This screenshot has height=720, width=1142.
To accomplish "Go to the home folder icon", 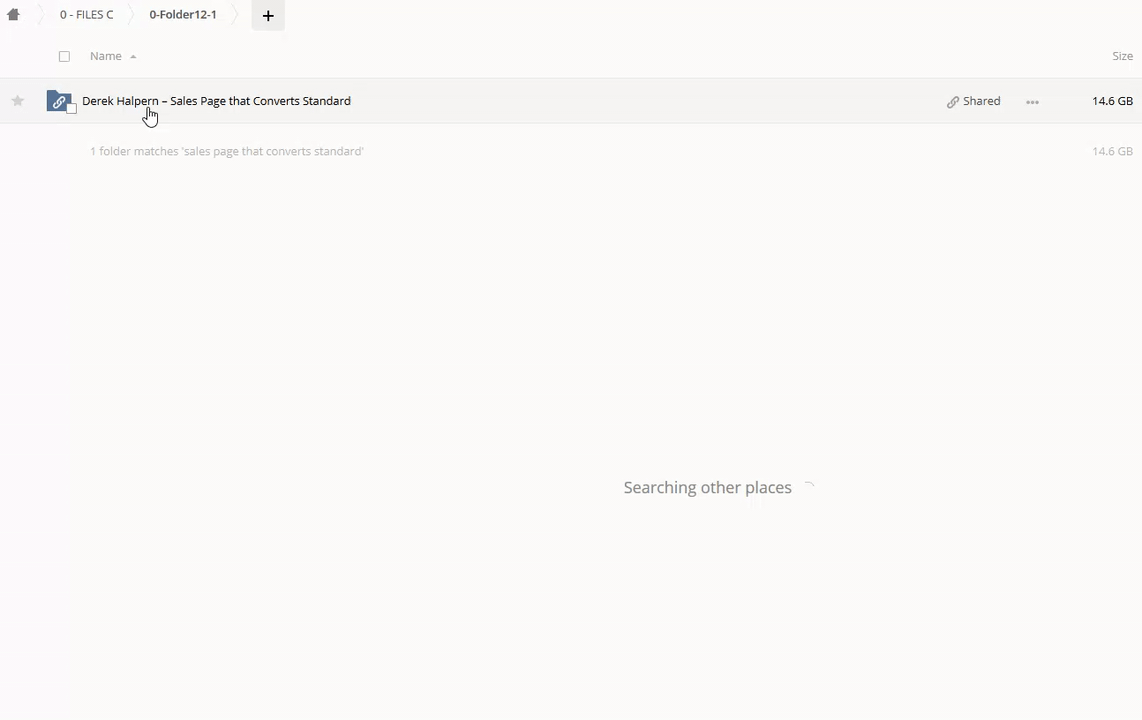I will coord(14,15).
